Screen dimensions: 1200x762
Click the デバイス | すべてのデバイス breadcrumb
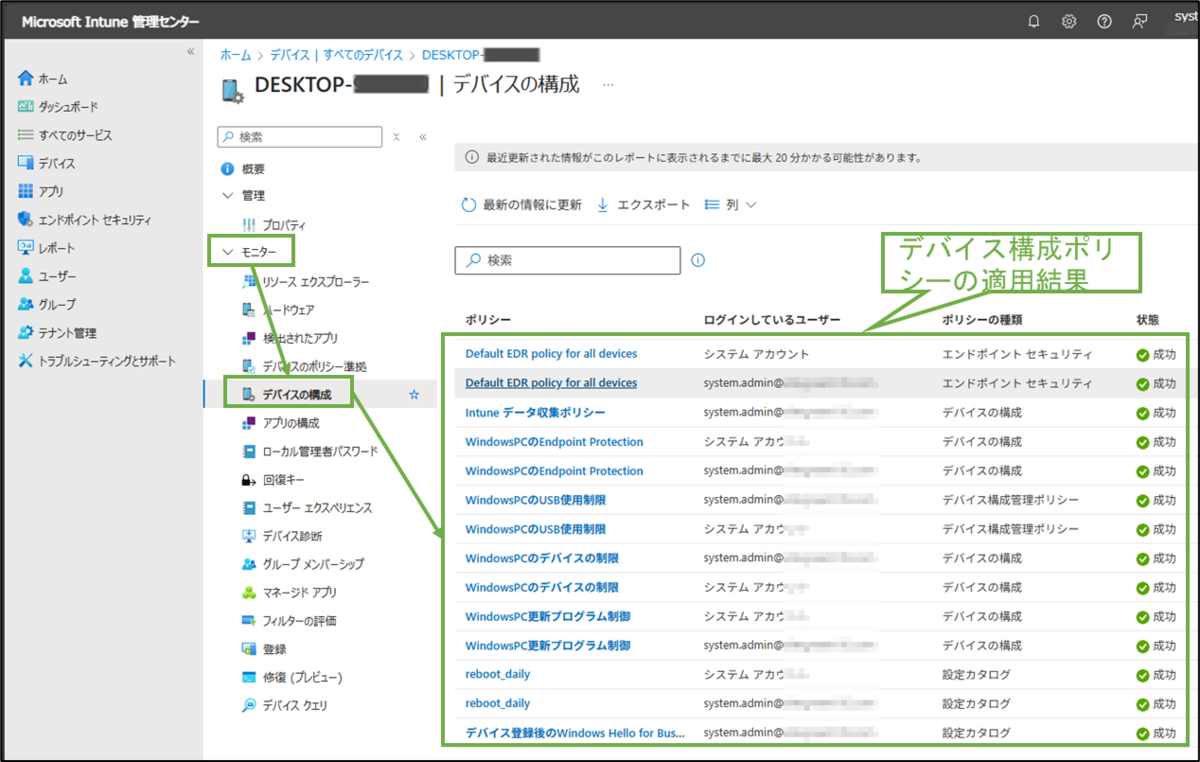[x=336, y=55]
